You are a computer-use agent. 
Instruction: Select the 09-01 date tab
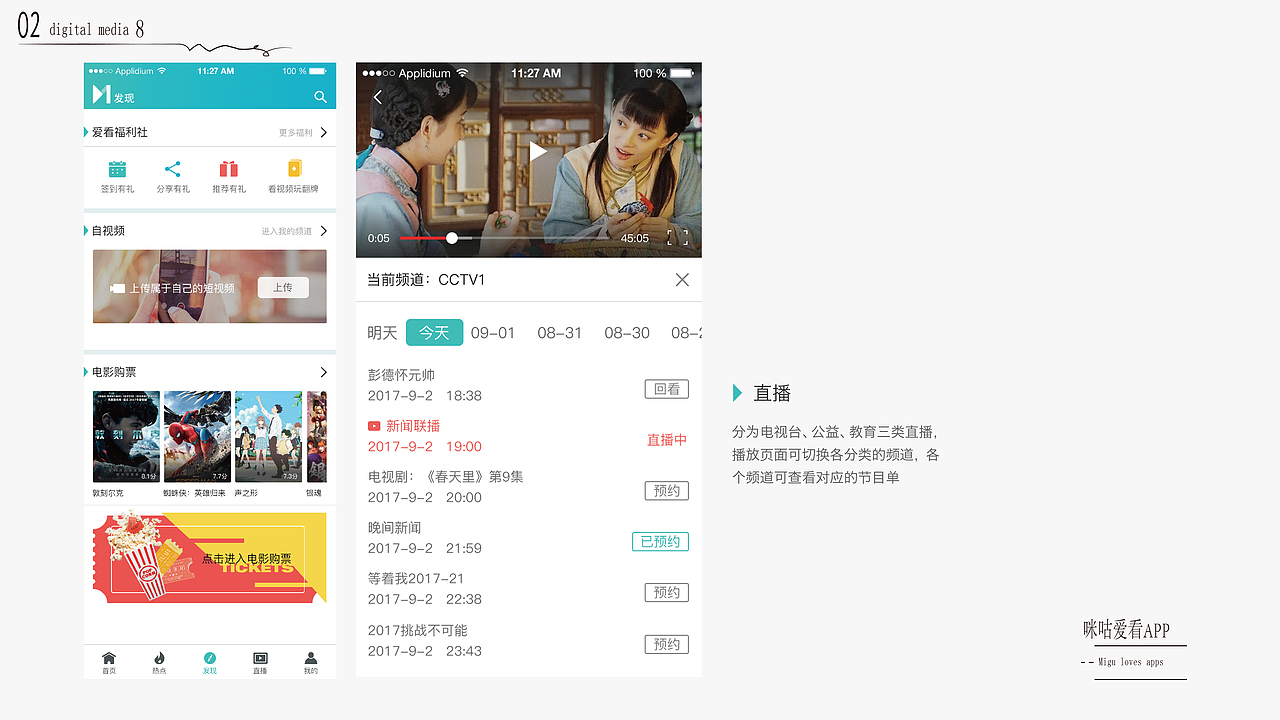coord(493,333)
